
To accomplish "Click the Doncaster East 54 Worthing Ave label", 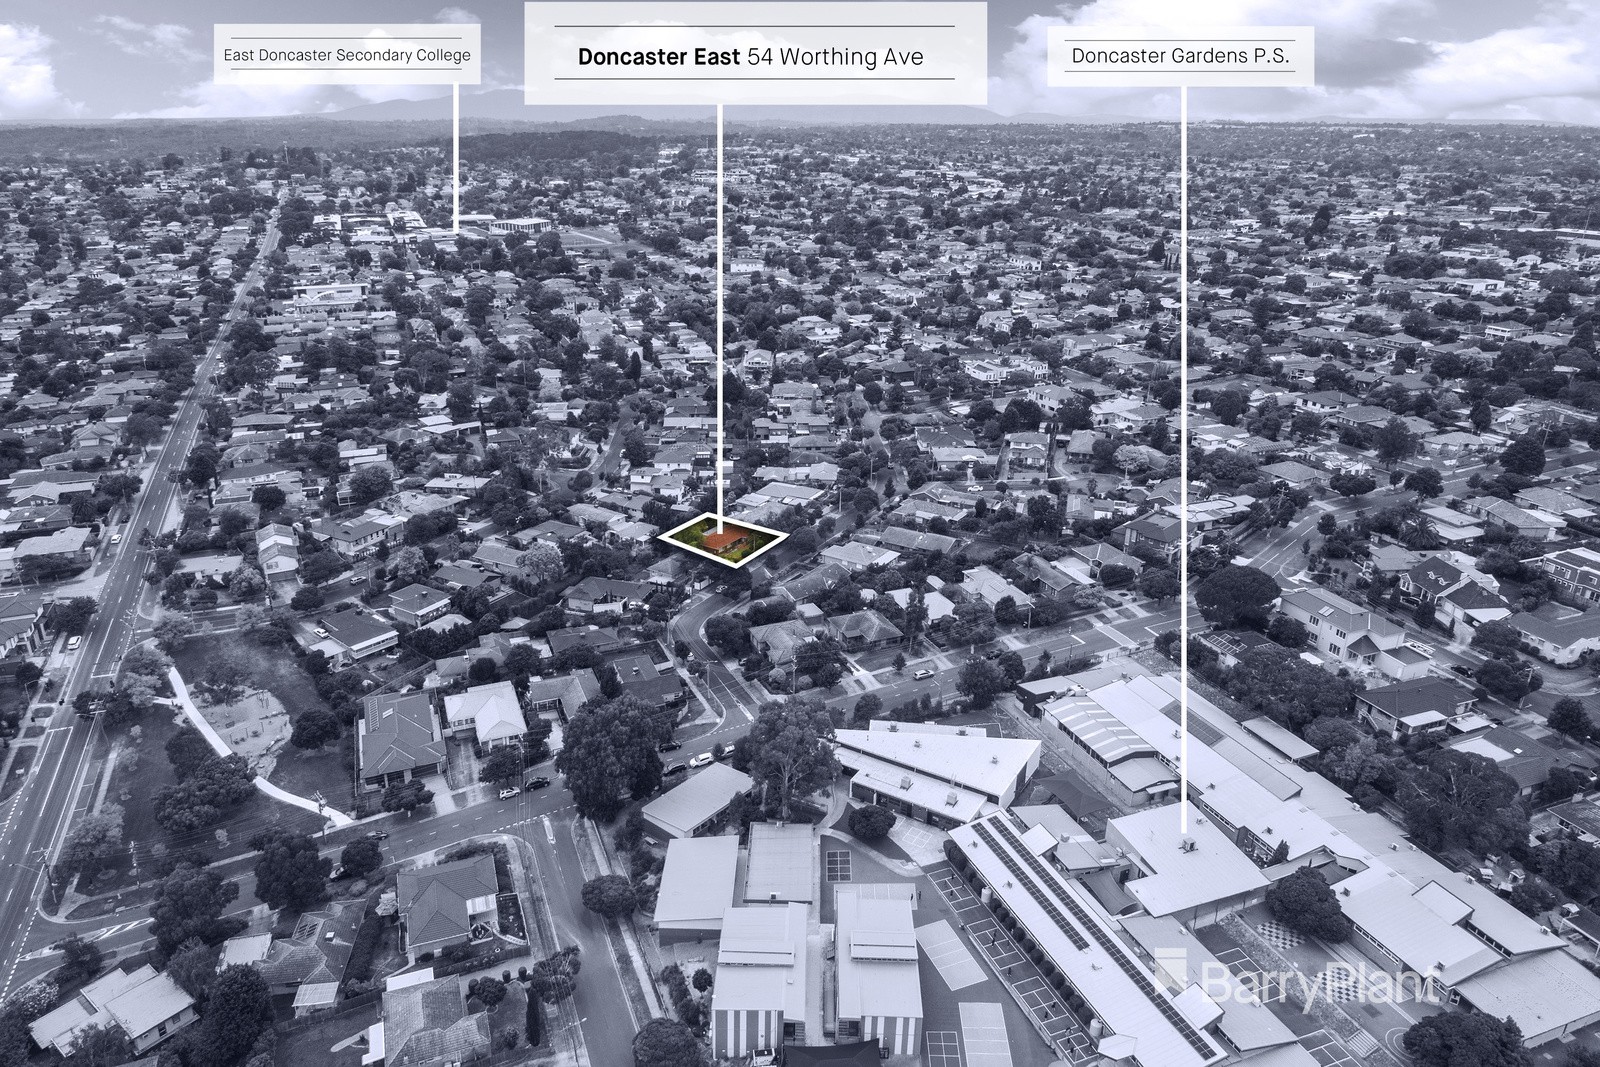I will (755, 53).
